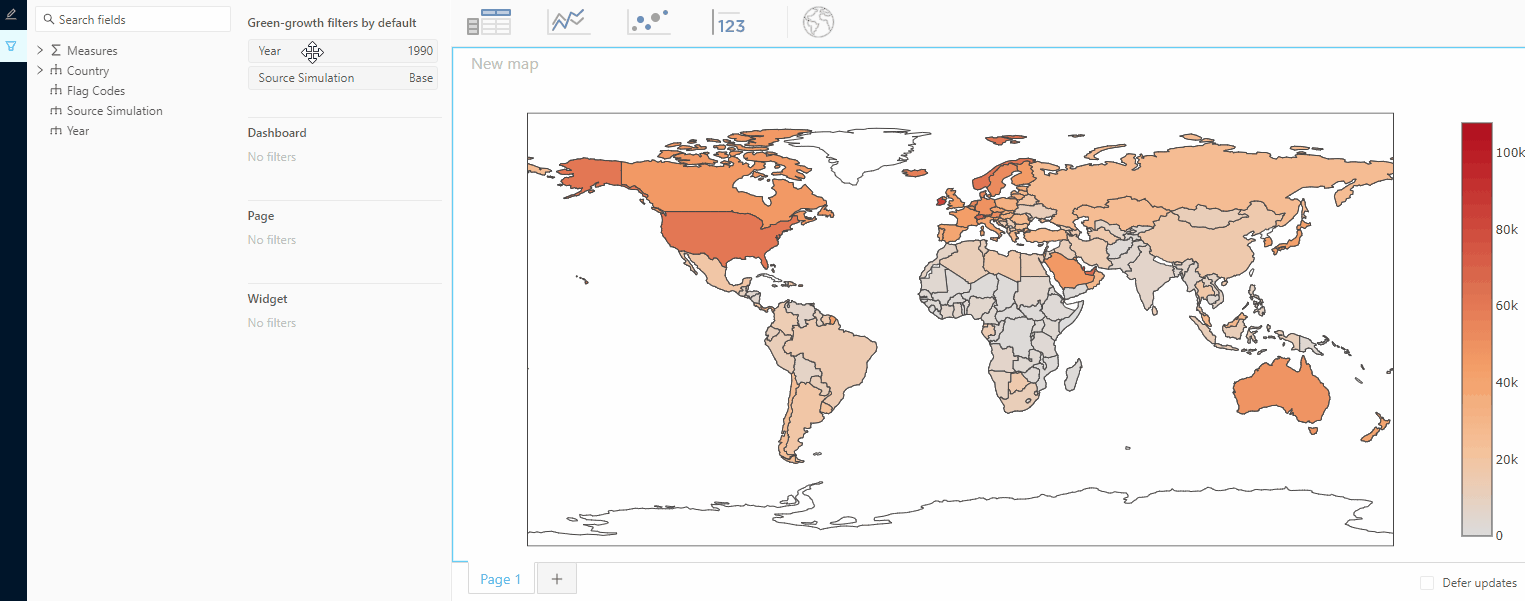Choose the scatter plot widget icon
1525x601 pixels.
click(x=649, y=22)
